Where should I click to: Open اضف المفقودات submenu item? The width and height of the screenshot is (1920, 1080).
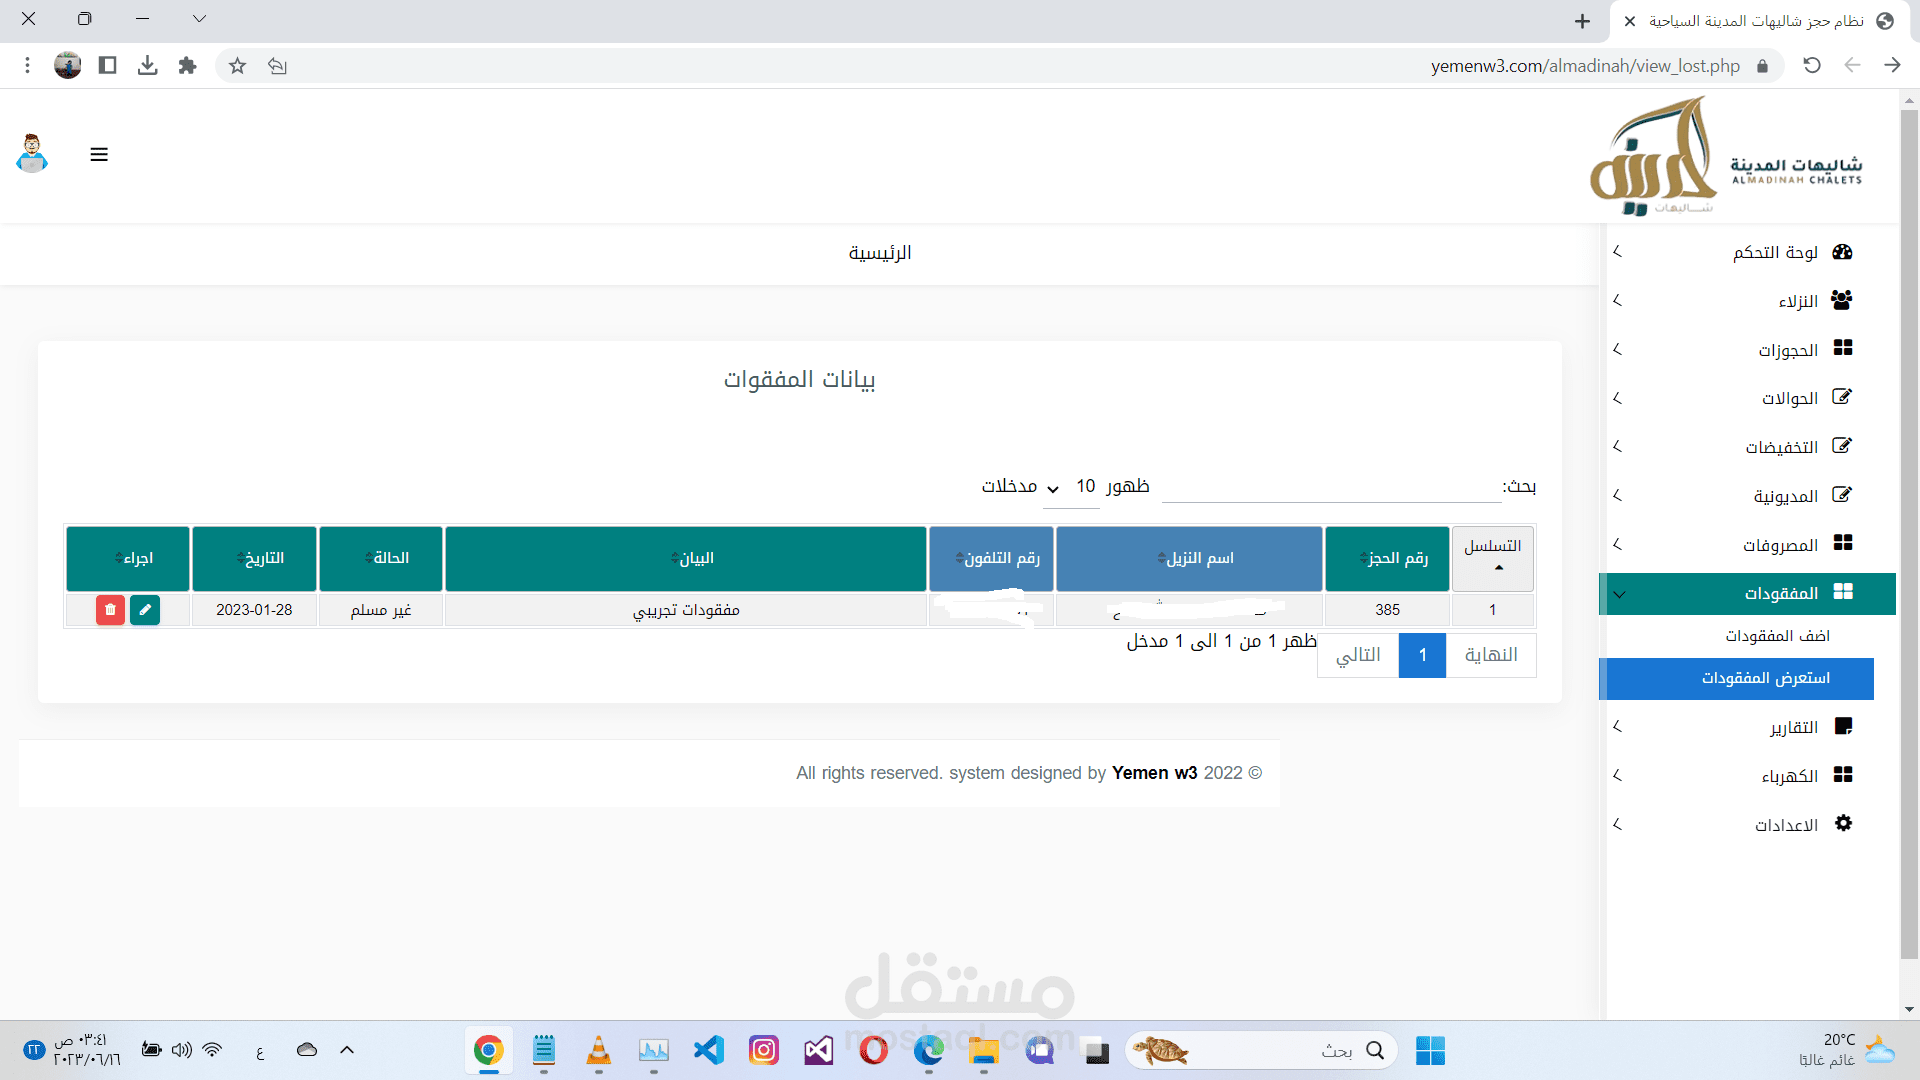click(x=1777, y=636)
